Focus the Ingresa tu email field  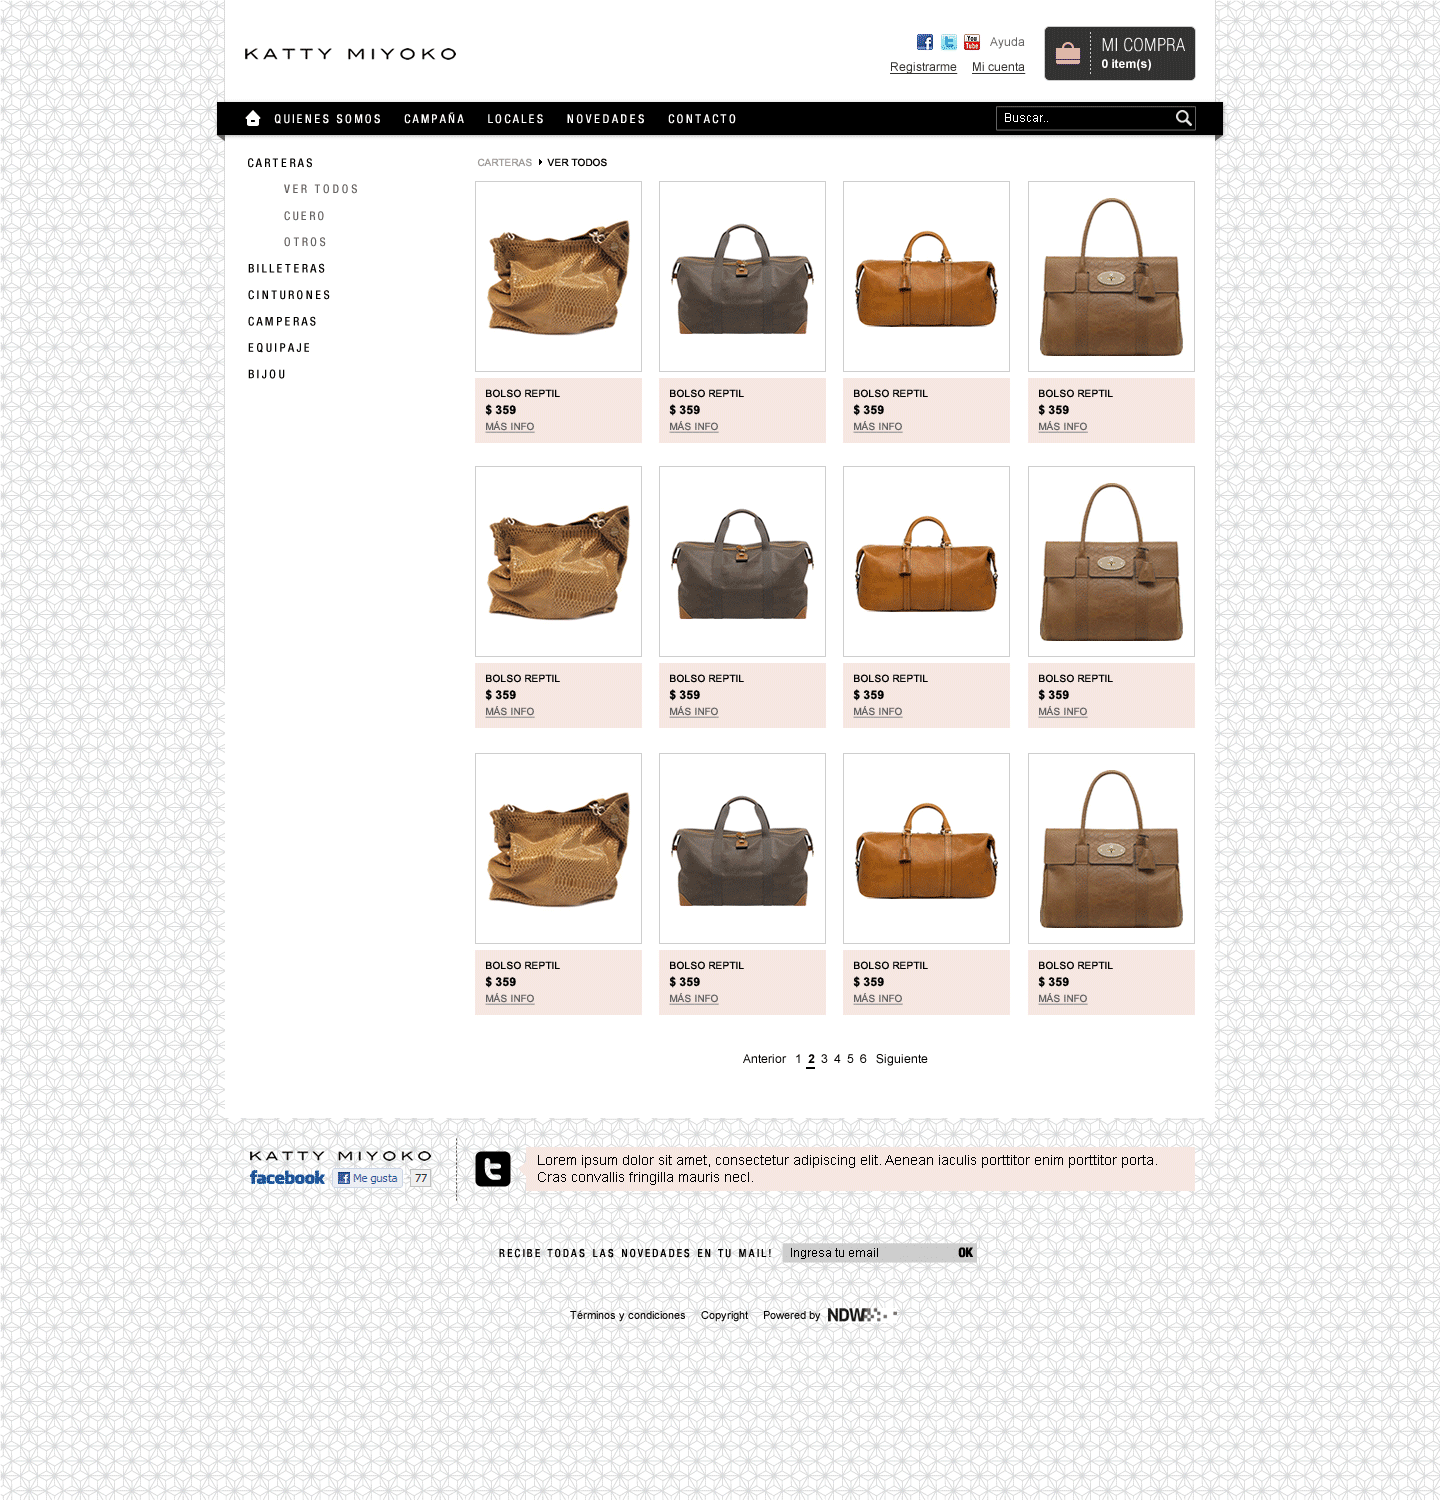868,1253
